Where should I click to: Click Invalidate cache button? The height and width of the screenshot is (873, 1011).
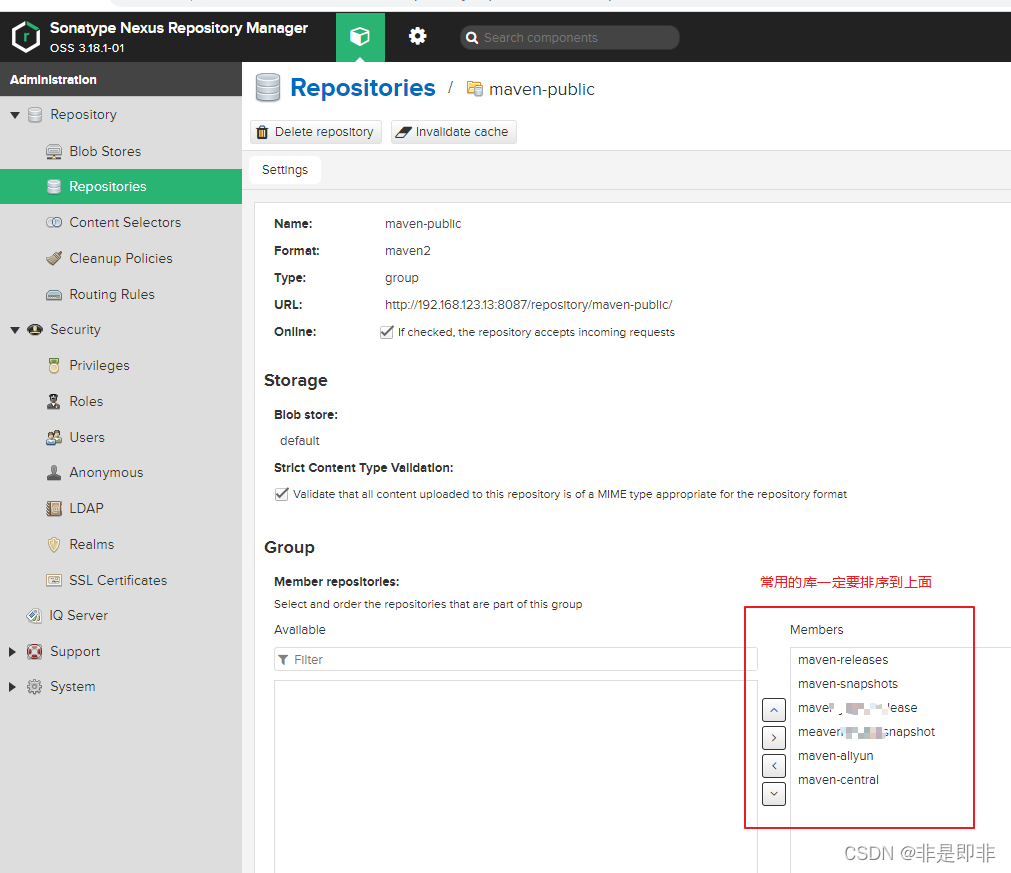454,132
